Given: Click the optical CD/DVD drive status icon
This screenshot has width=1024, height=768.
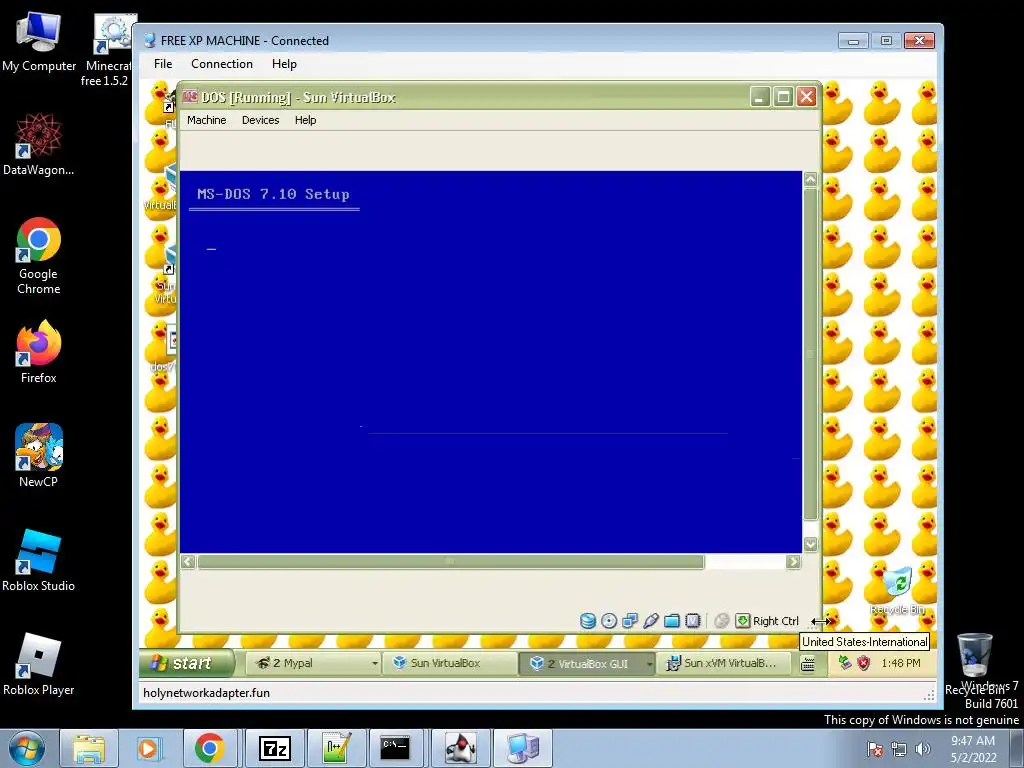Looking at the screenshot, I should pos(609,621).
